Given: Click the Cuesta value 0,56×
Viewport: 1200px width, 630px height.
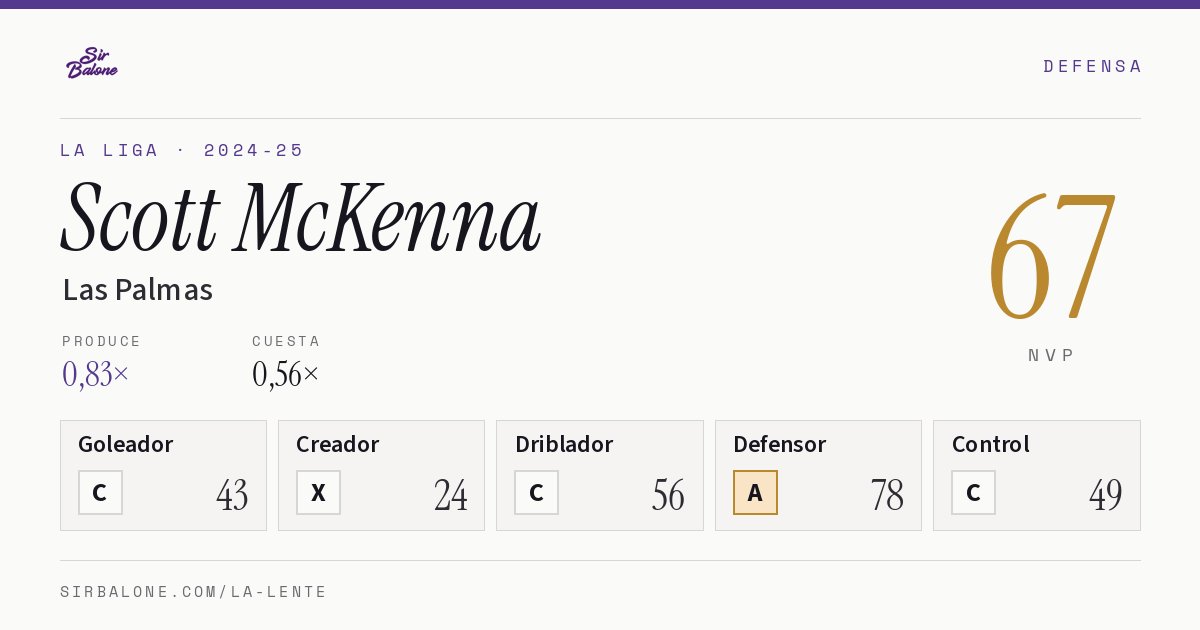Looking at the screenshot, I should (286, 374).
